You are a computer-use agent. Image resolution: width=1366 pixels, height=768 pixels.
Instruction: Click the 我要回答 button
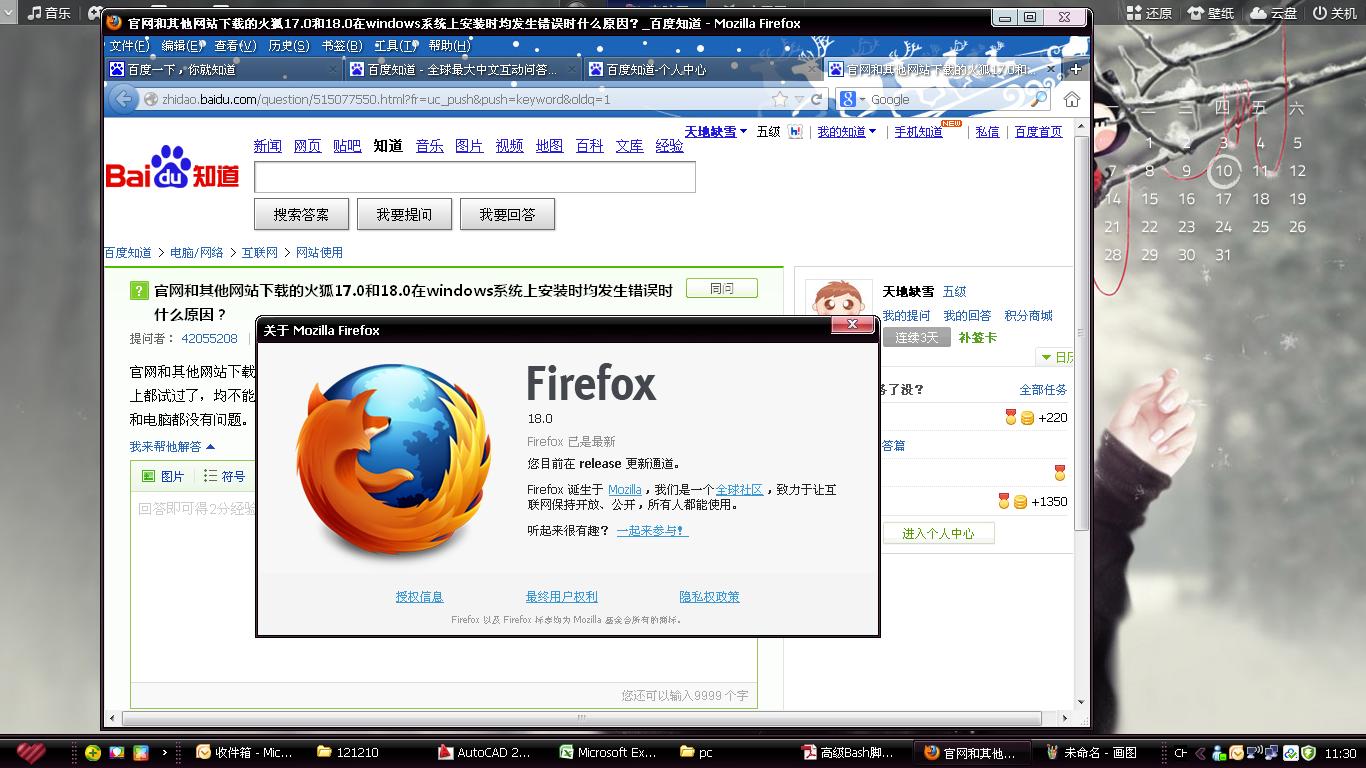507,214
